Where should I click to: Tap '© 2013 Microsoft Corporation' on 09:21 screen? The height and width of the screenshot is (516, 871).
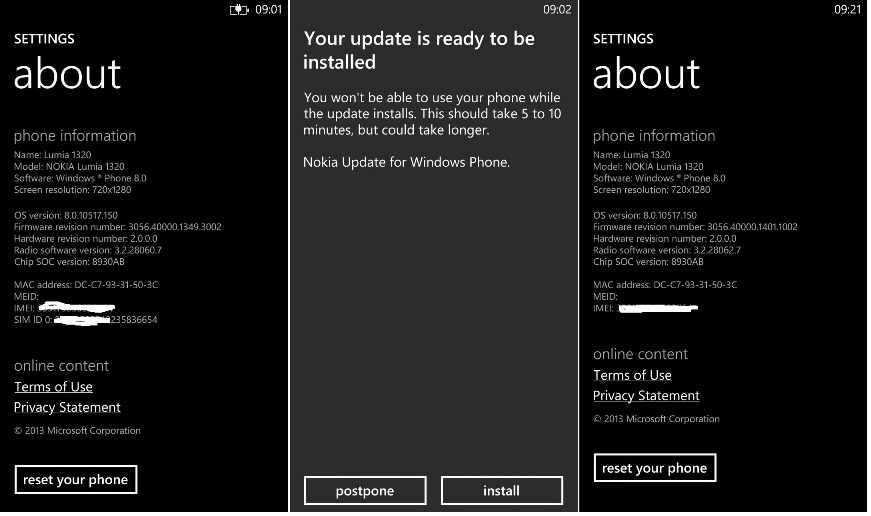[656, 419]
